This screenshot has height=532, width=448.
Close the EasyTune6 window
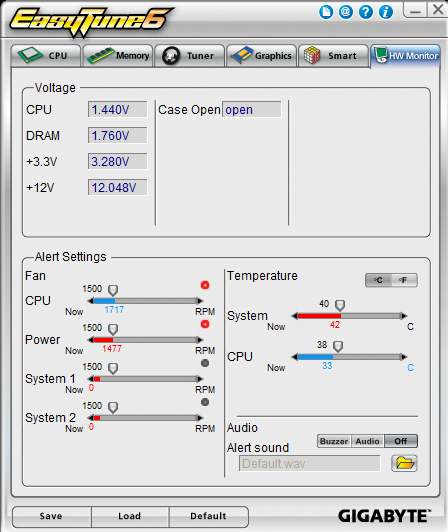437,9
